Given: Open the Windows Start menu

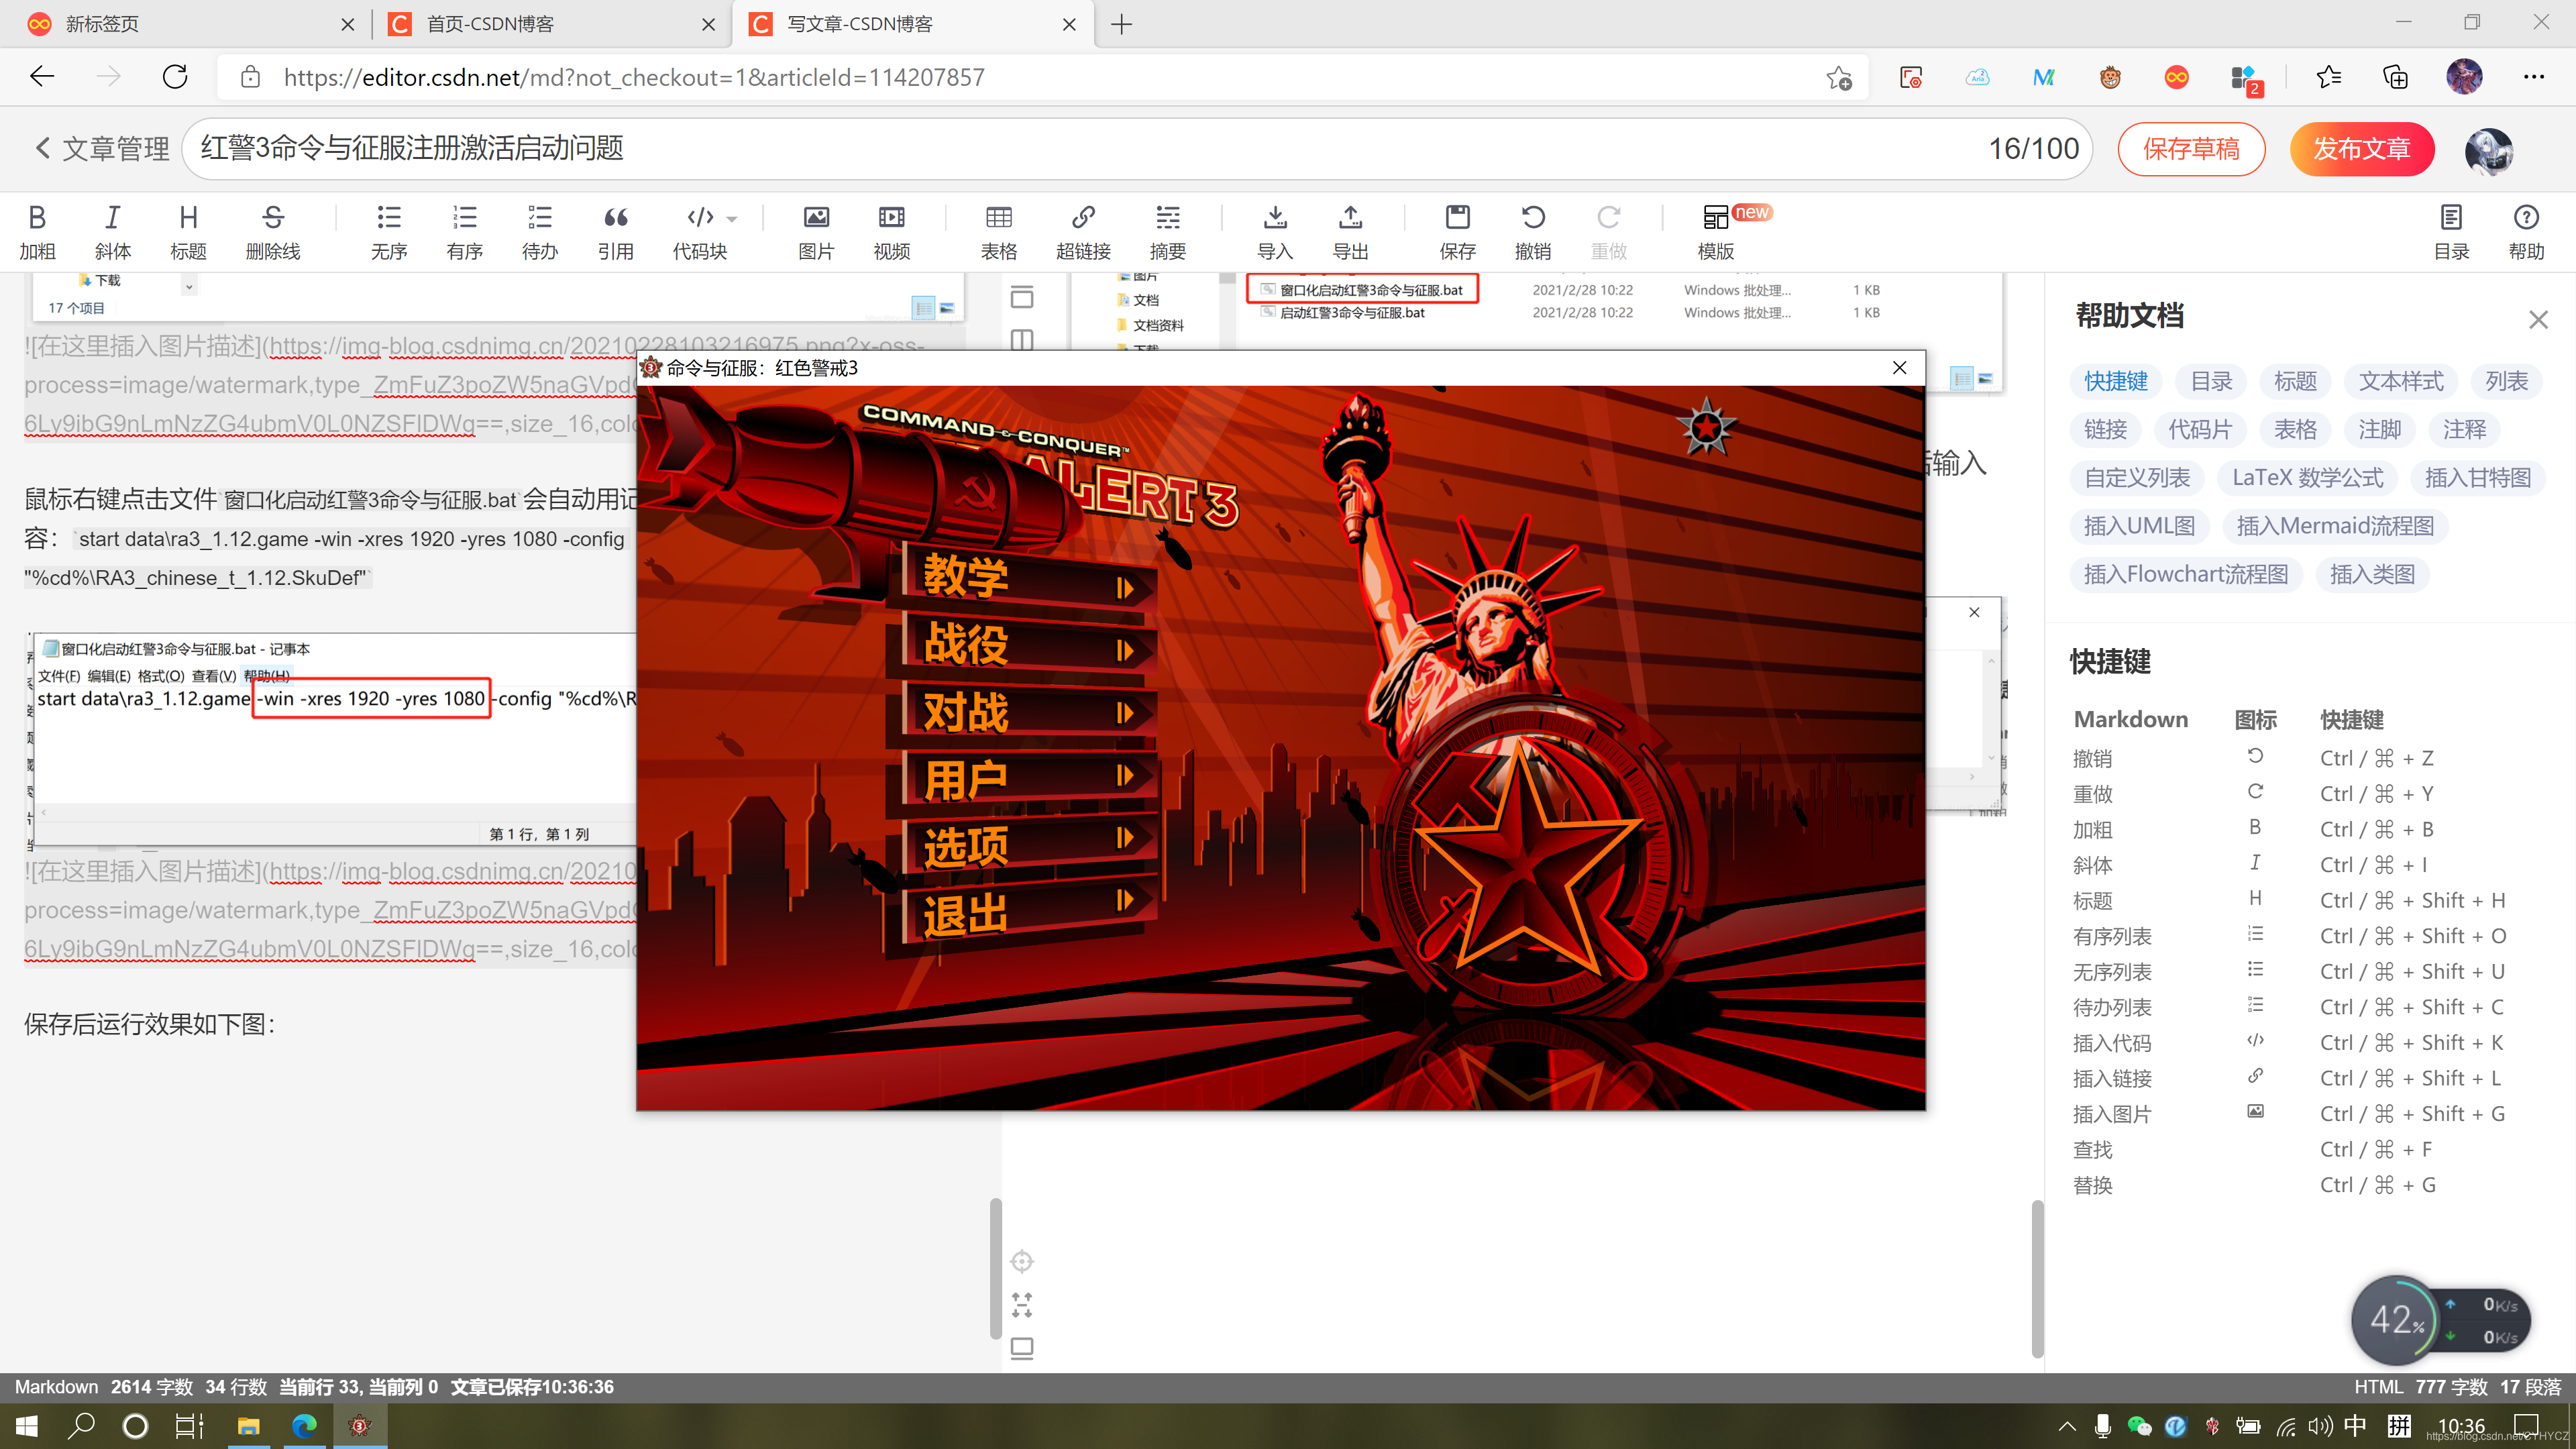Looking at the screenshot, I should [27, 1425].
